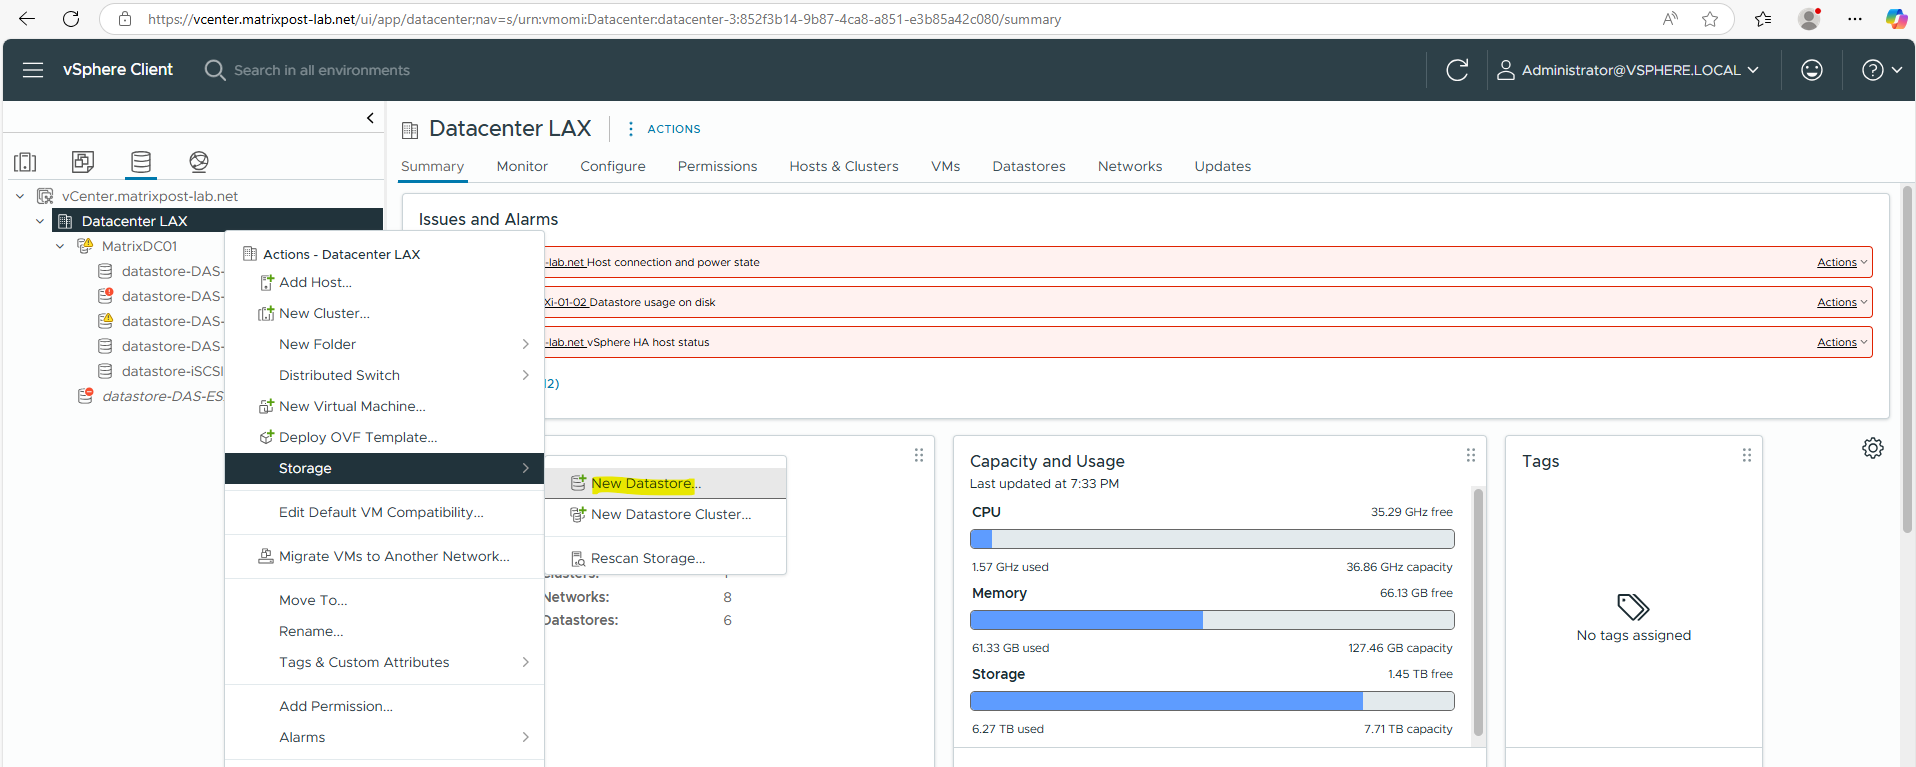Switch to the Configure tab
Viewport: 1916px width, 767px height.
(x=613, y=166)
